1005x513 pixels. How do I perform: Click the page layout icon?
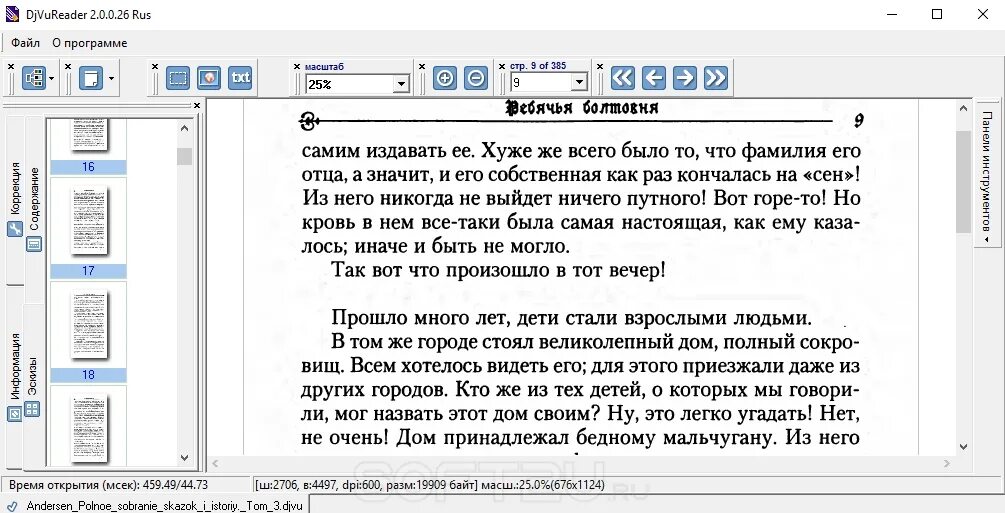point(91,78)
